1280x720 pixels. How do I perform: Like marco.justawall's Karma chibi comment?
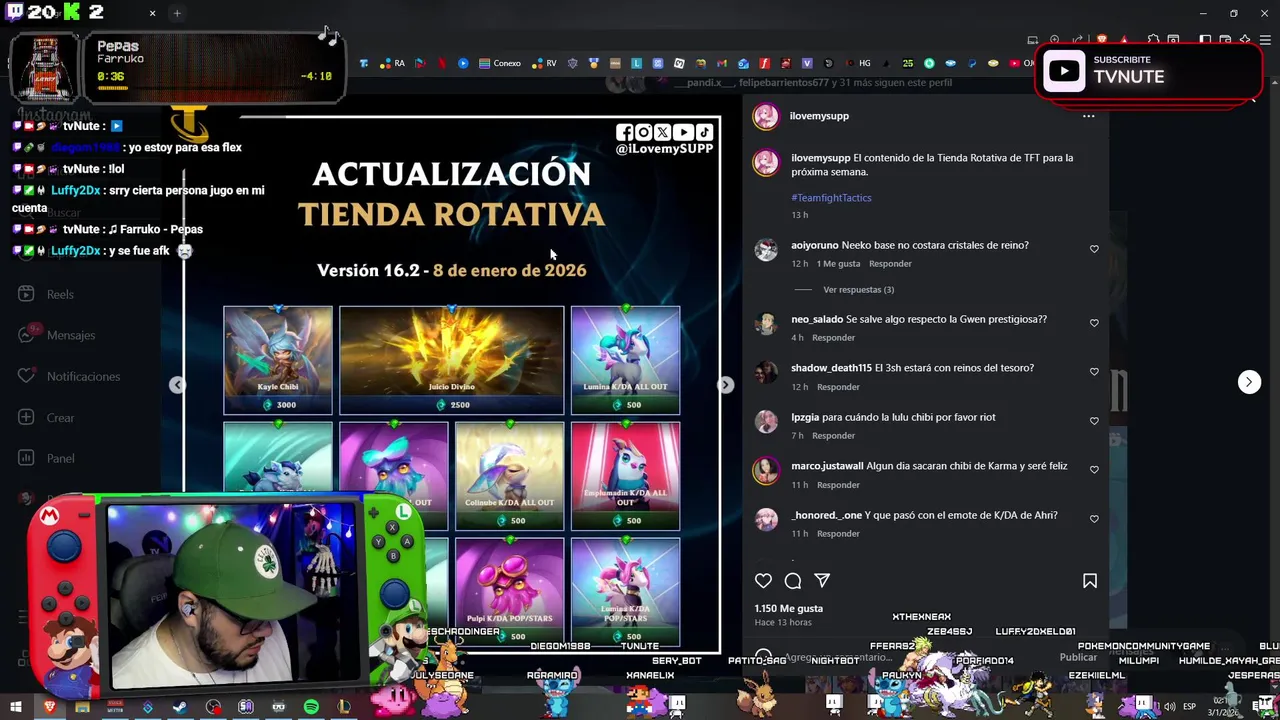pyautogui.click(x=1094, y=470)
